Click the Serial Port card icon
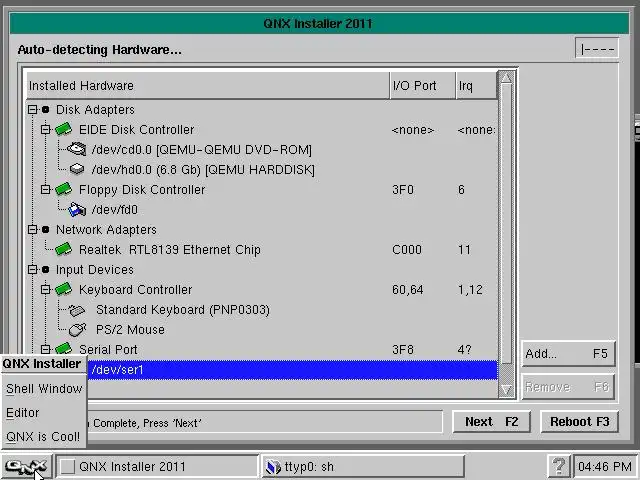Screen dimensions: 640x480 point(63,349)
